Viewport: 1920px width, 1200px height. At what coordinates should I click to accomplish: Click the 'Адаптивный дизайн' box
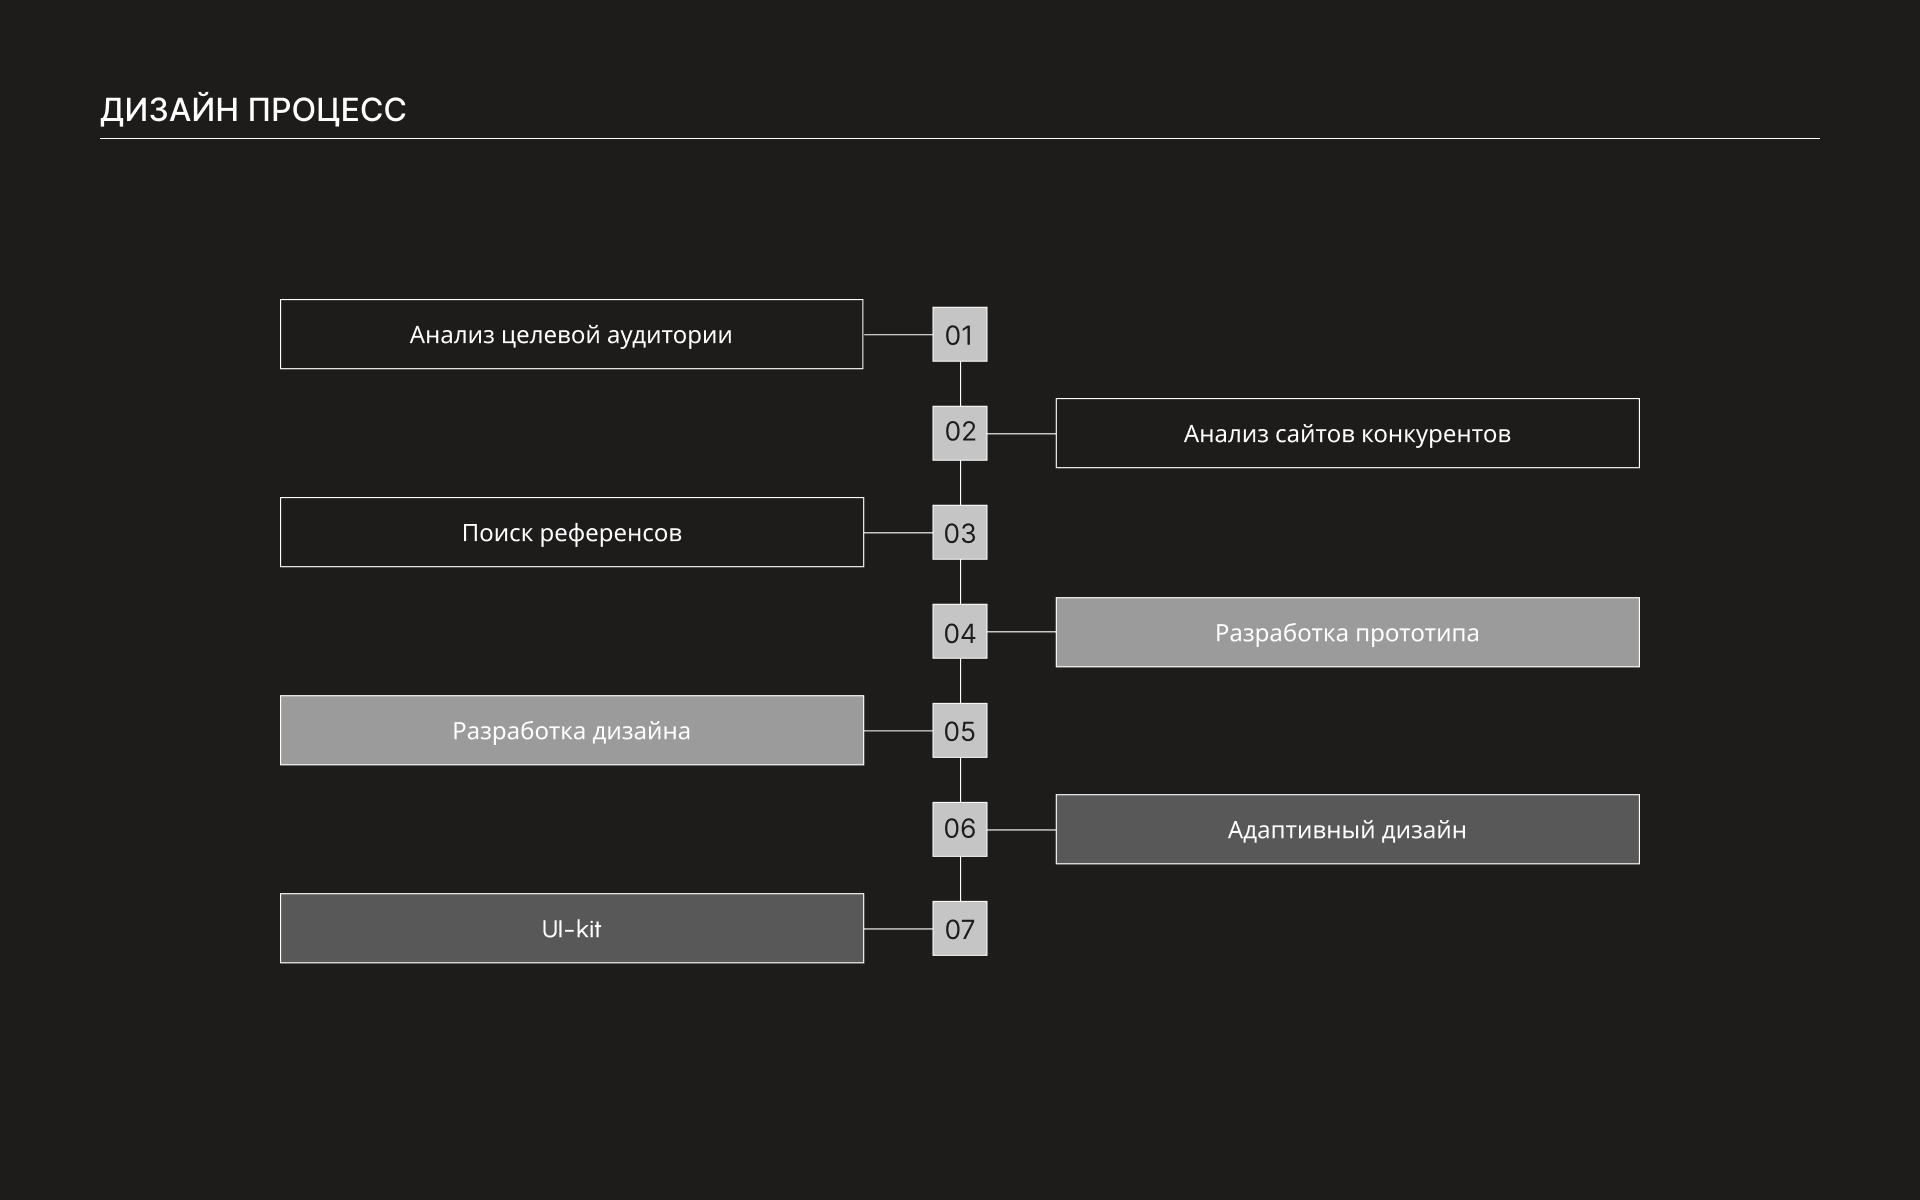click(x=1347, y=829)
